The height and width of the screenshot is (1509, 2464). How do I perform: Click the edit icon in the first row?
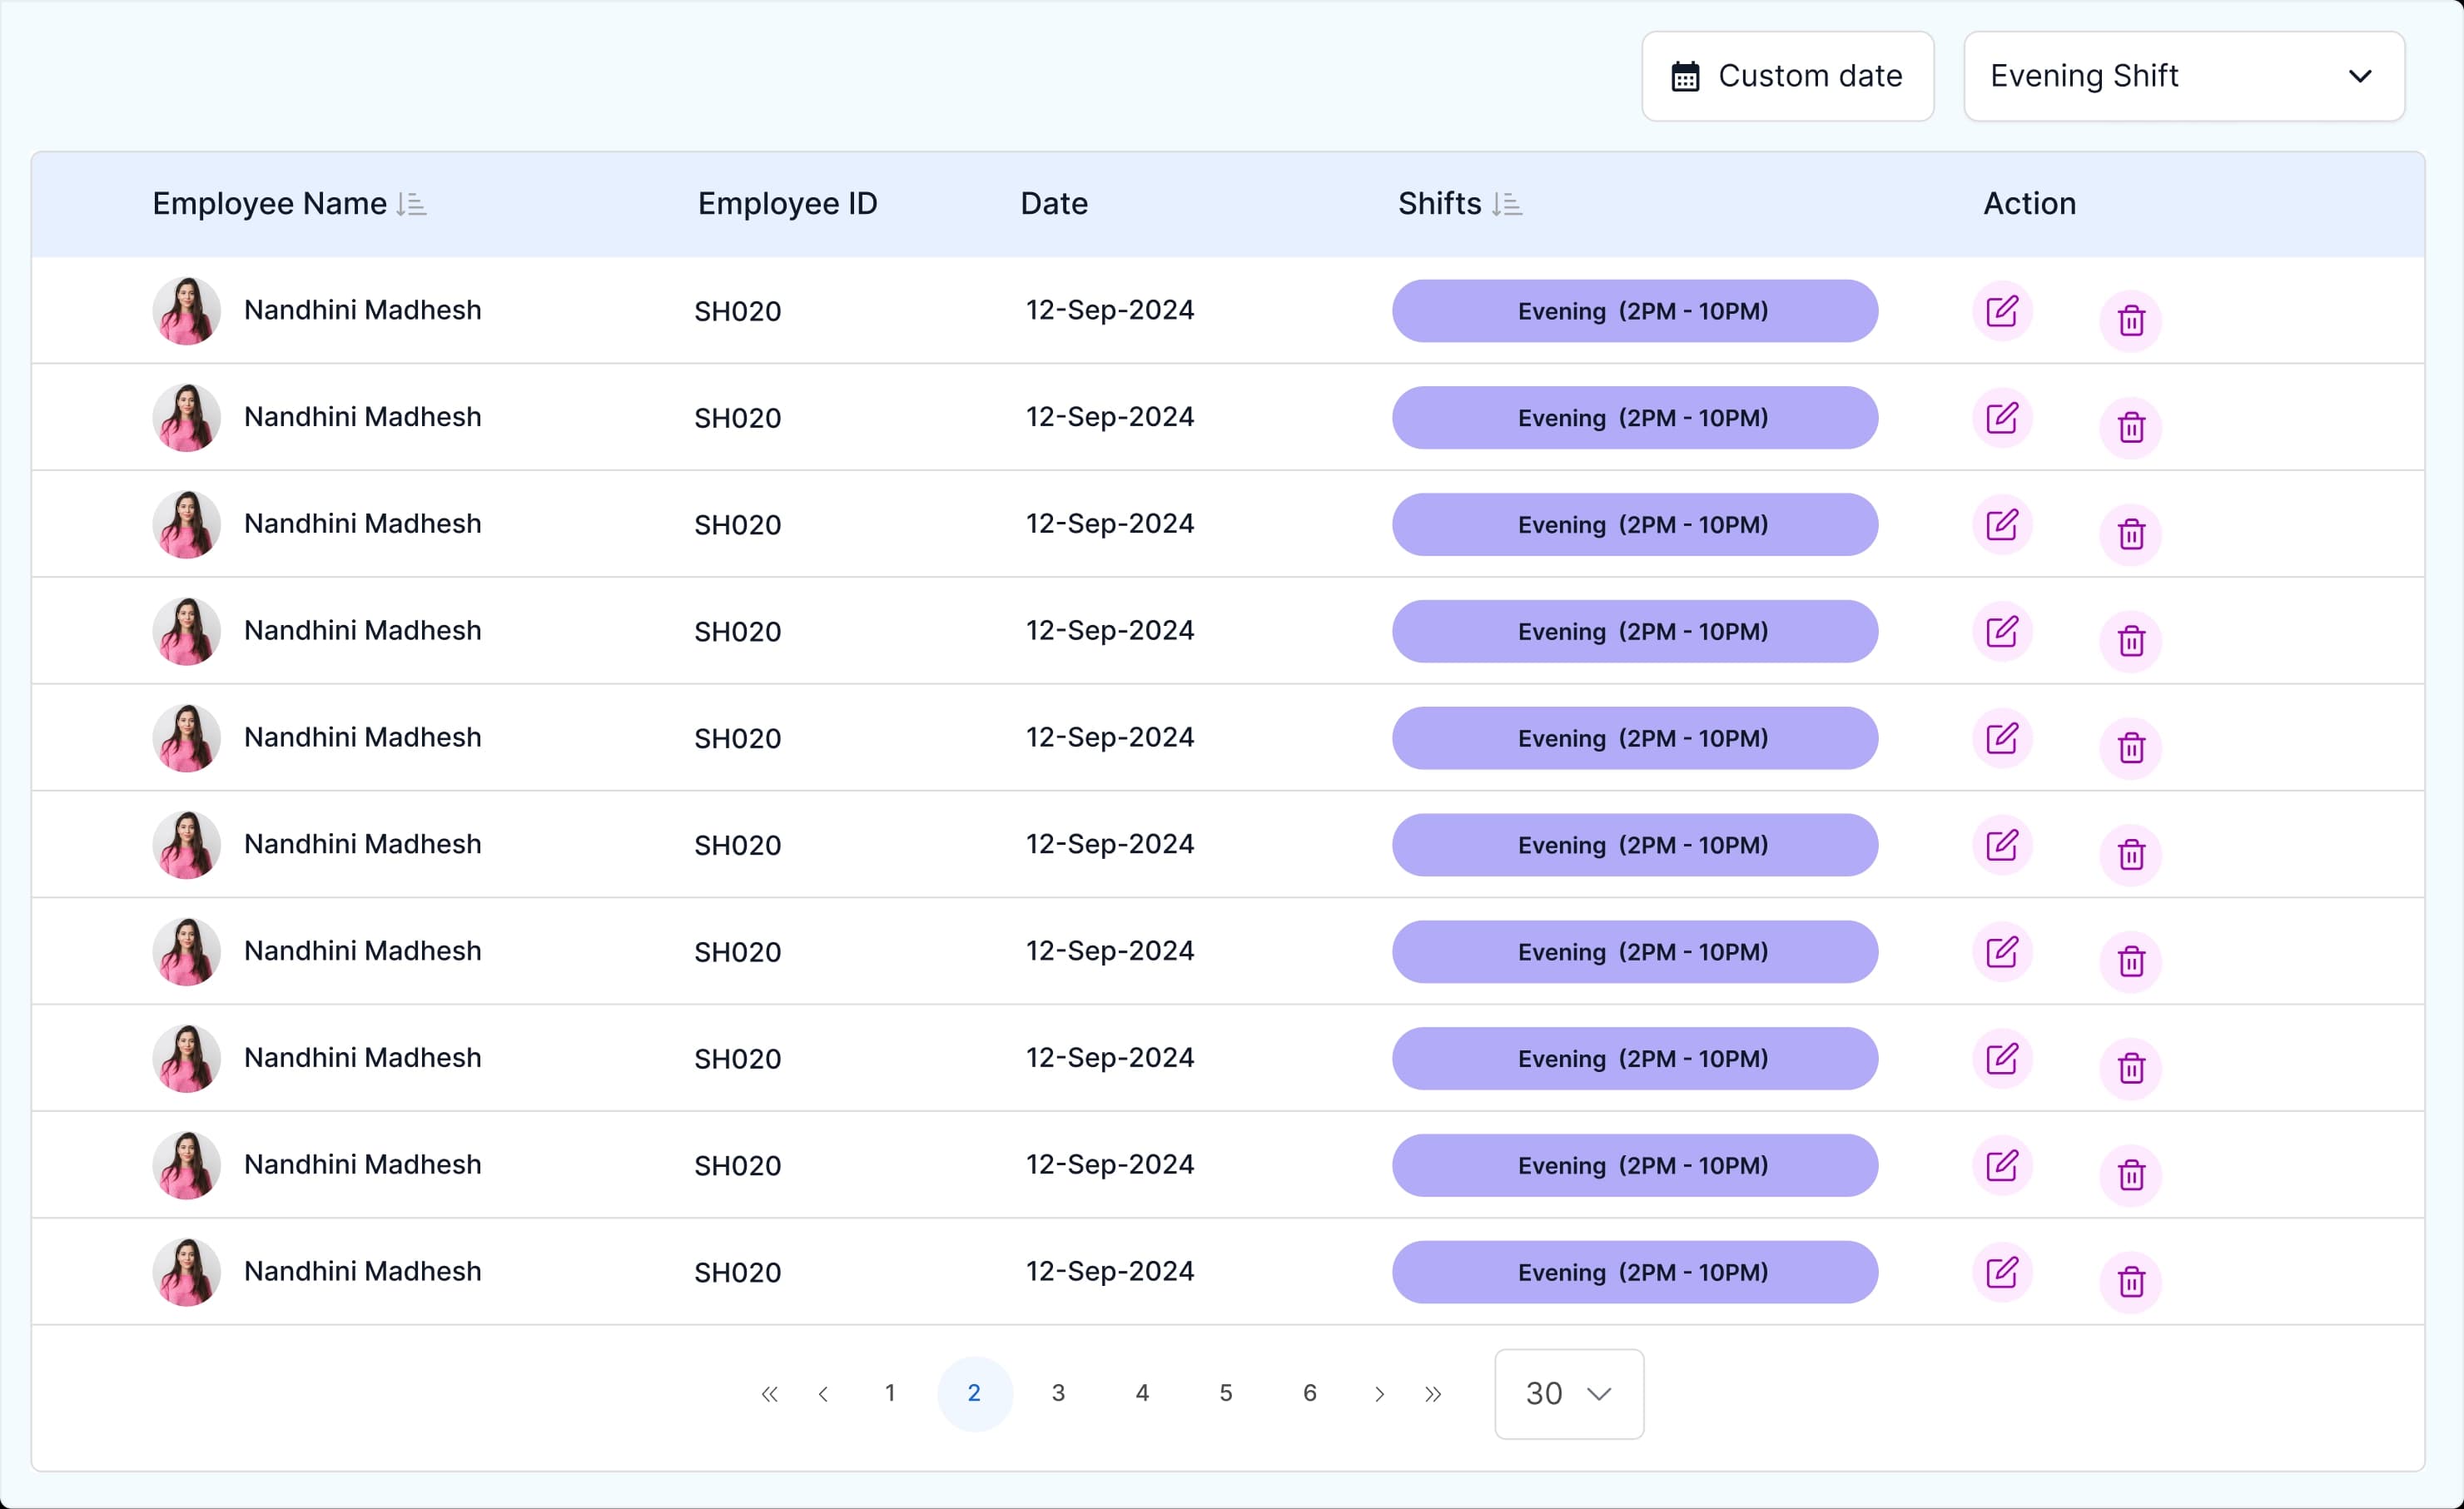coord(2002,311)
